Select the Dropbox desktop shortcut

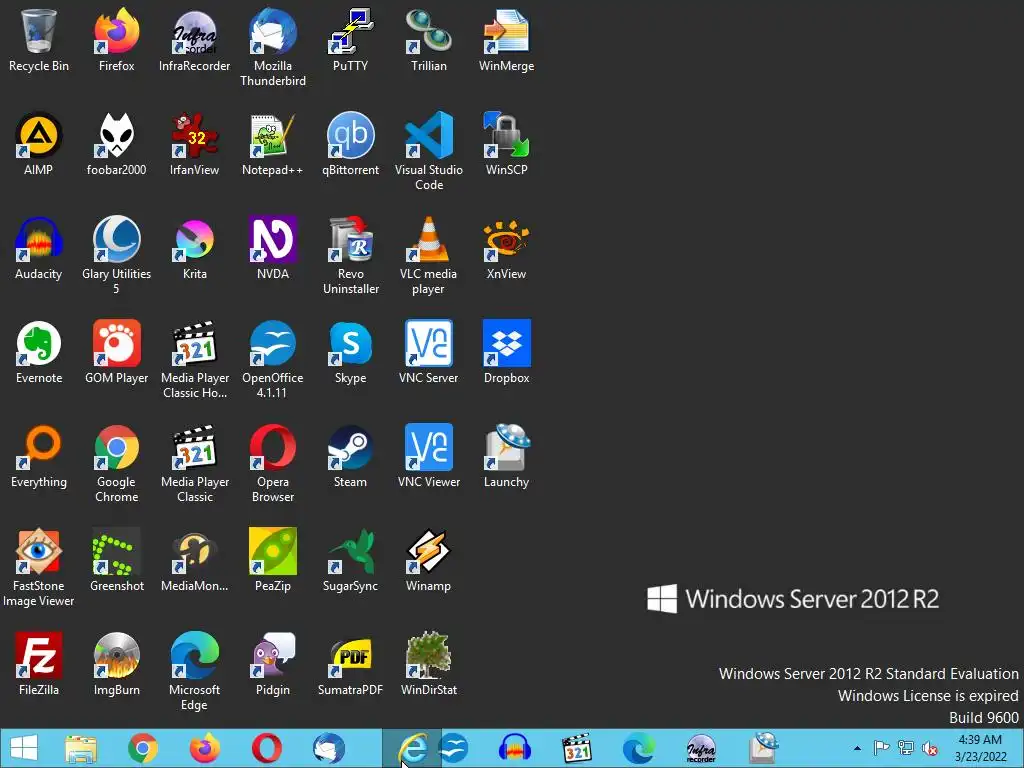pyautogui.click(x=506, y=352)
